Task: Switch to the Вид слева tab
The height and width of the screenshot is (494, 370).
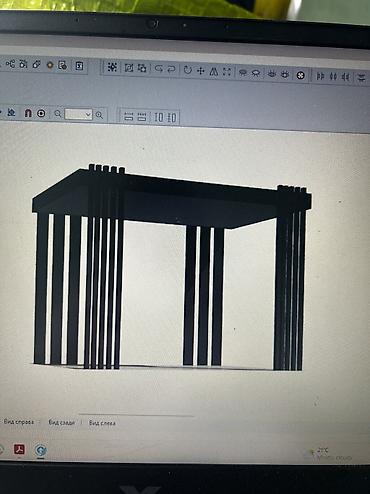Action: click(102, 423)
